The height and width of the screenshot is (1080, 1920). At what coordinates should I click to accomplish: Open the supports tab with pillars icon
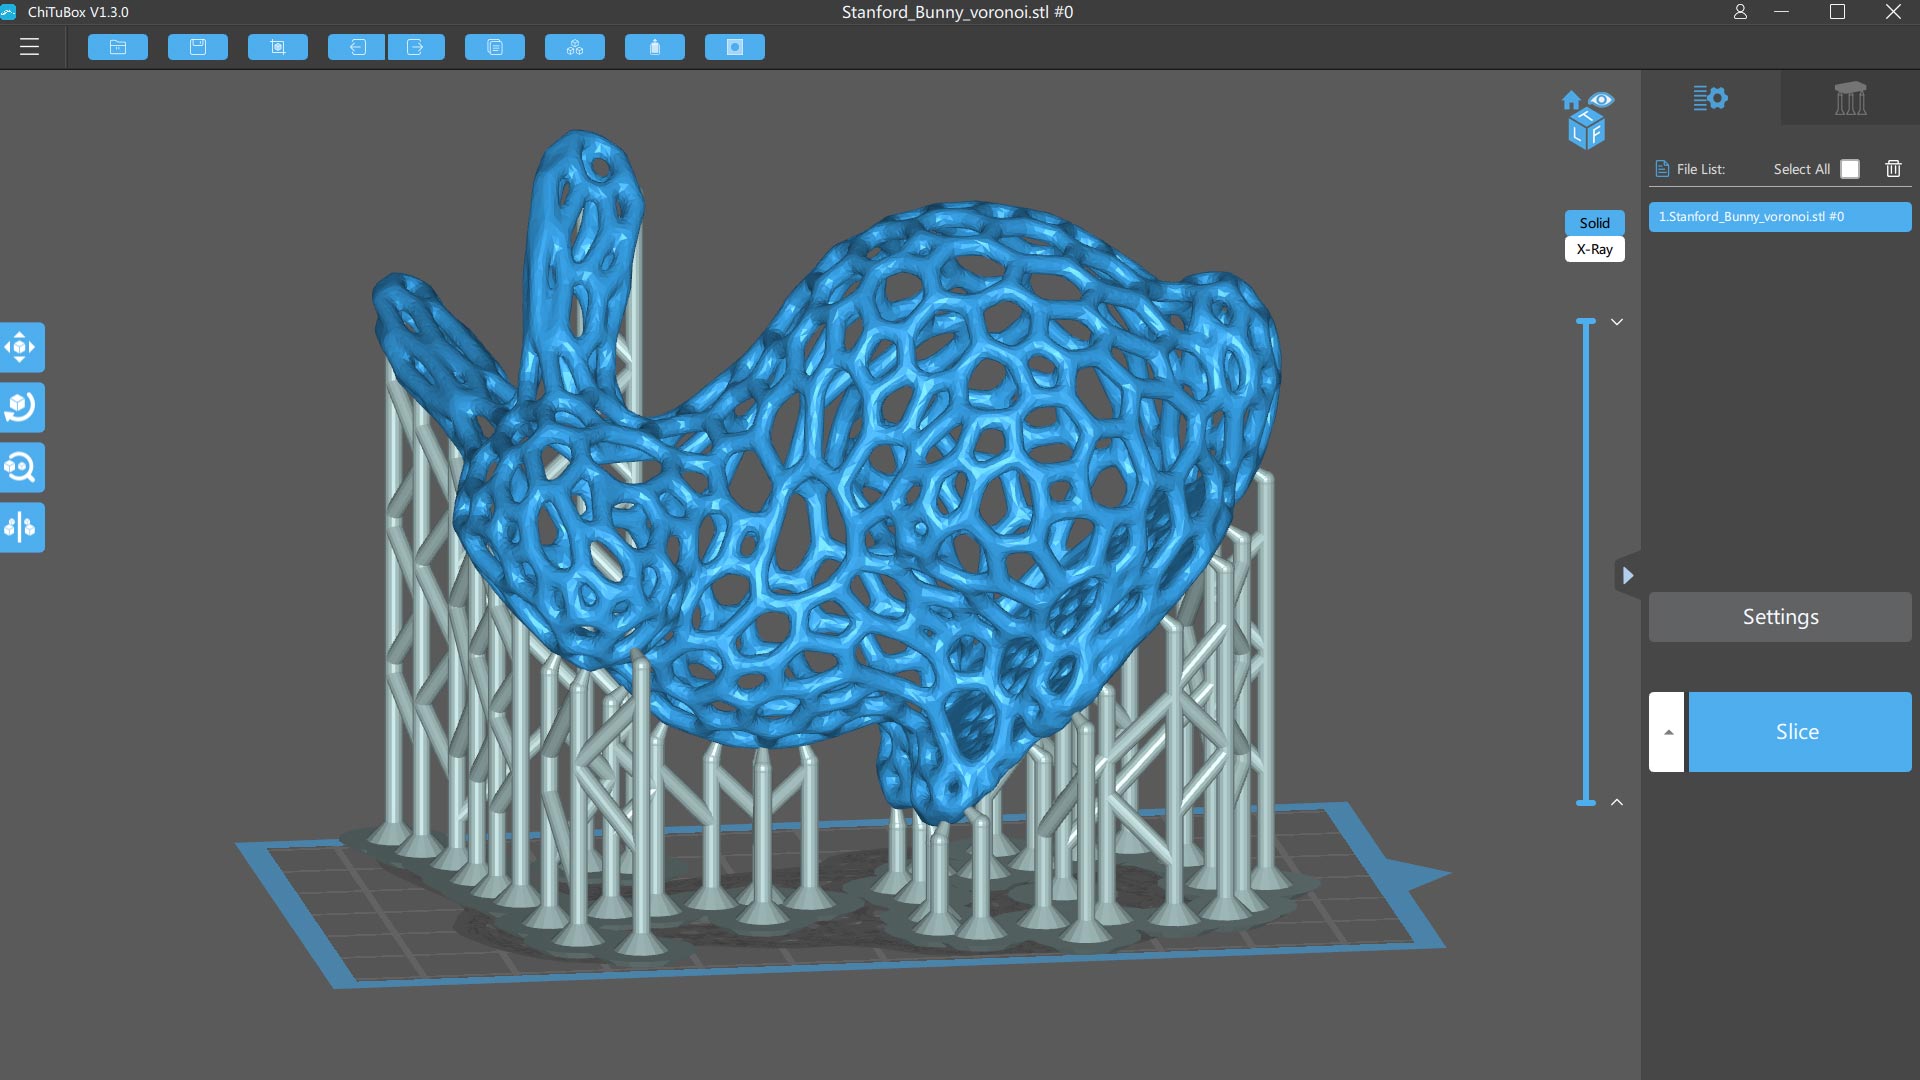(1850, 98)
